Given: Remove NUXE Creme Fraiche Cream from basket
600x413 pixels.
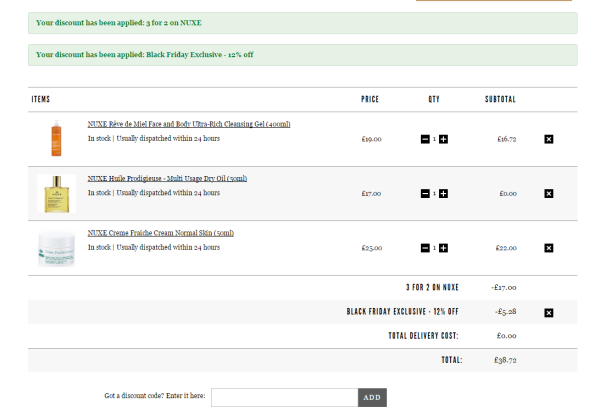Looking at the screenshot, I should point(548,248).
